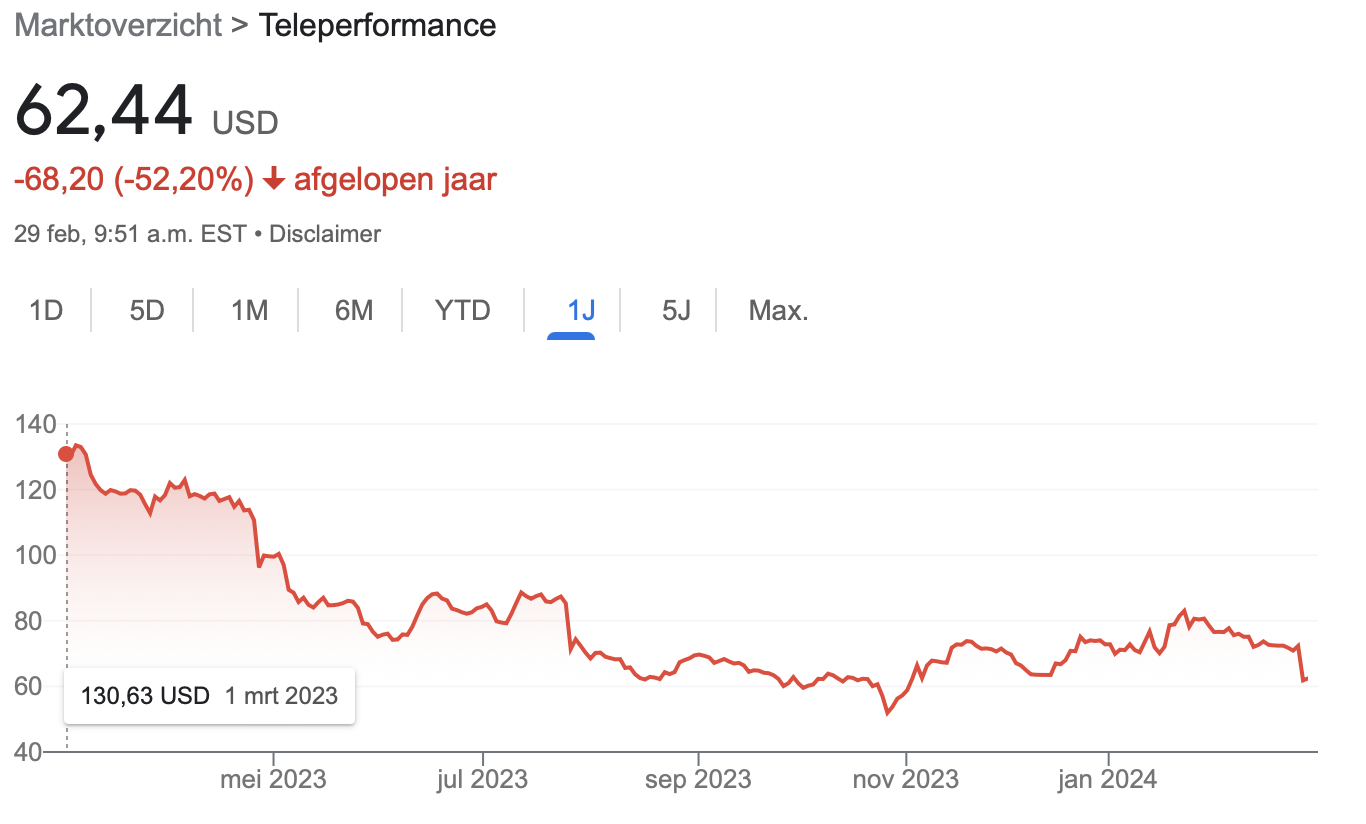Select the YTD tab

point(463,311)
